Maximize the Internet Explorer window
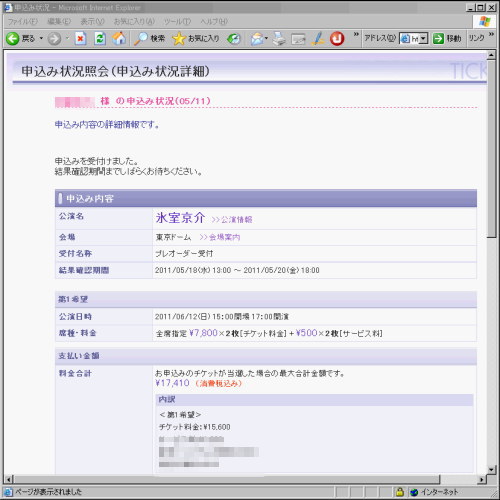Viewport: 500px width, 500px height. pos(480,8)
